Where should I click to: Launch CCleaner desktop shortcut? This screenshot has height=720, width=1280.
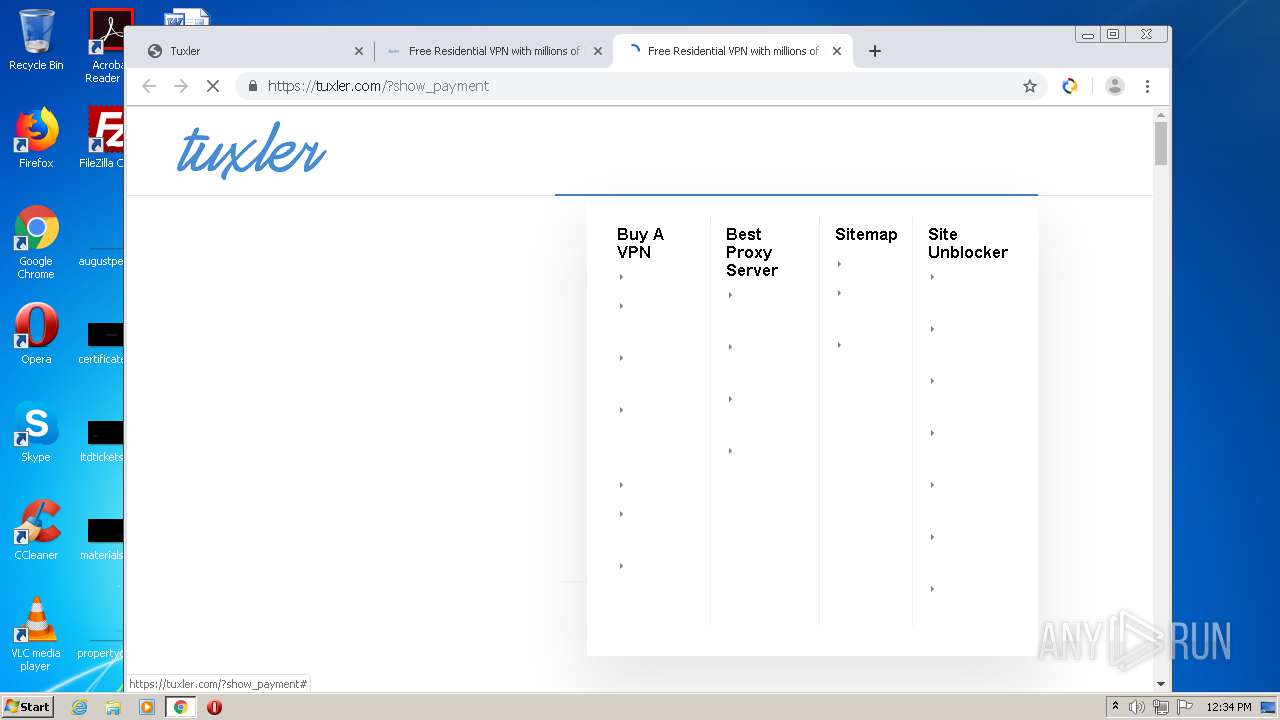(x=36, y=530)
